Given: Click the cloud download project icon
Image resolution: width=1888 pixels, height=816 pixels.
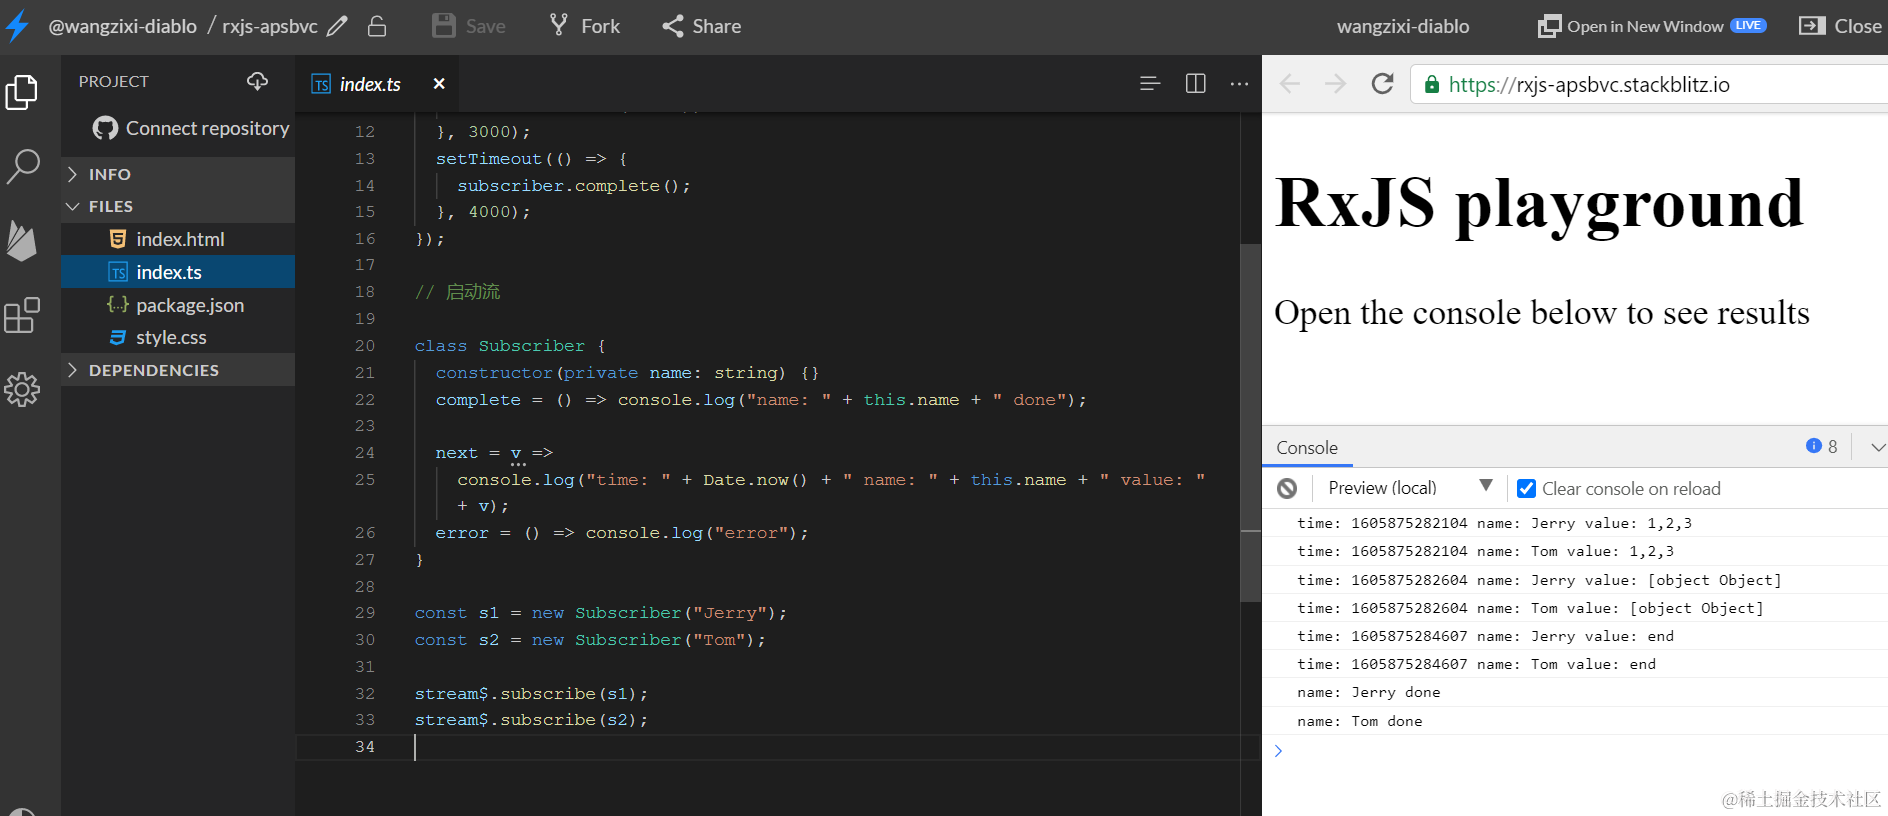Looking at the screenshot, I should coord(257,81).
